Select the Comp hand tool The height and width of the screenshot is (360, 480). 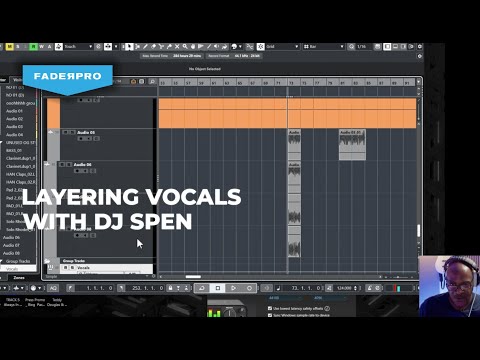193,47
